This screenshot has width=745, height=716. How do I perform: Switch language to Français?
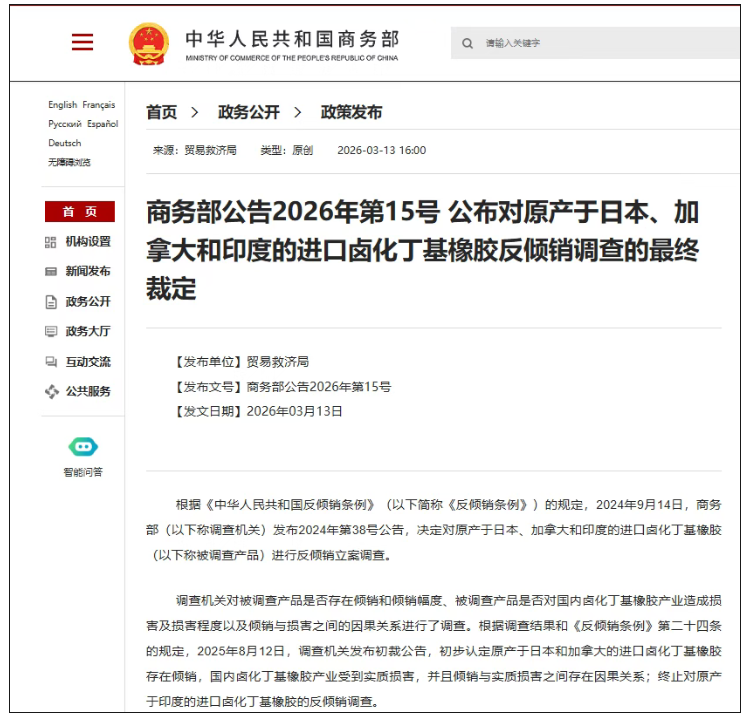click(99, 105)
